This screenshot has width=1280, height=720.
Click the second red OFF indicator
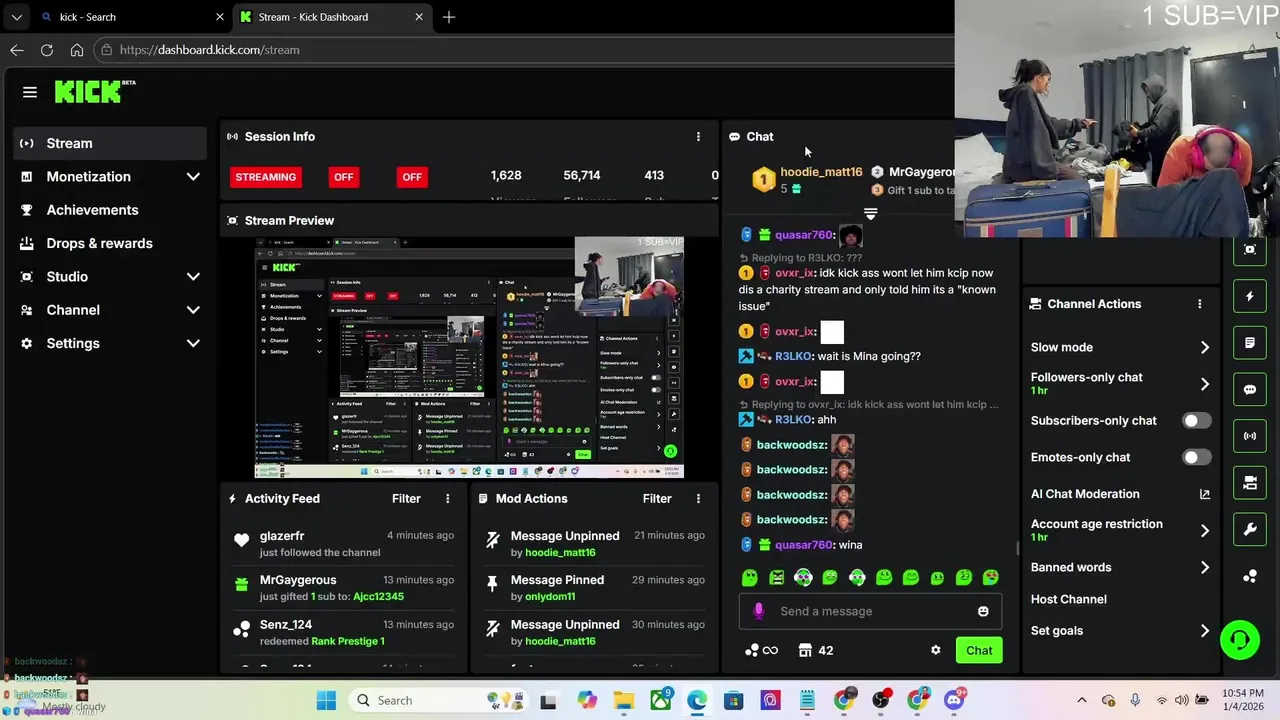pos(412,177)
